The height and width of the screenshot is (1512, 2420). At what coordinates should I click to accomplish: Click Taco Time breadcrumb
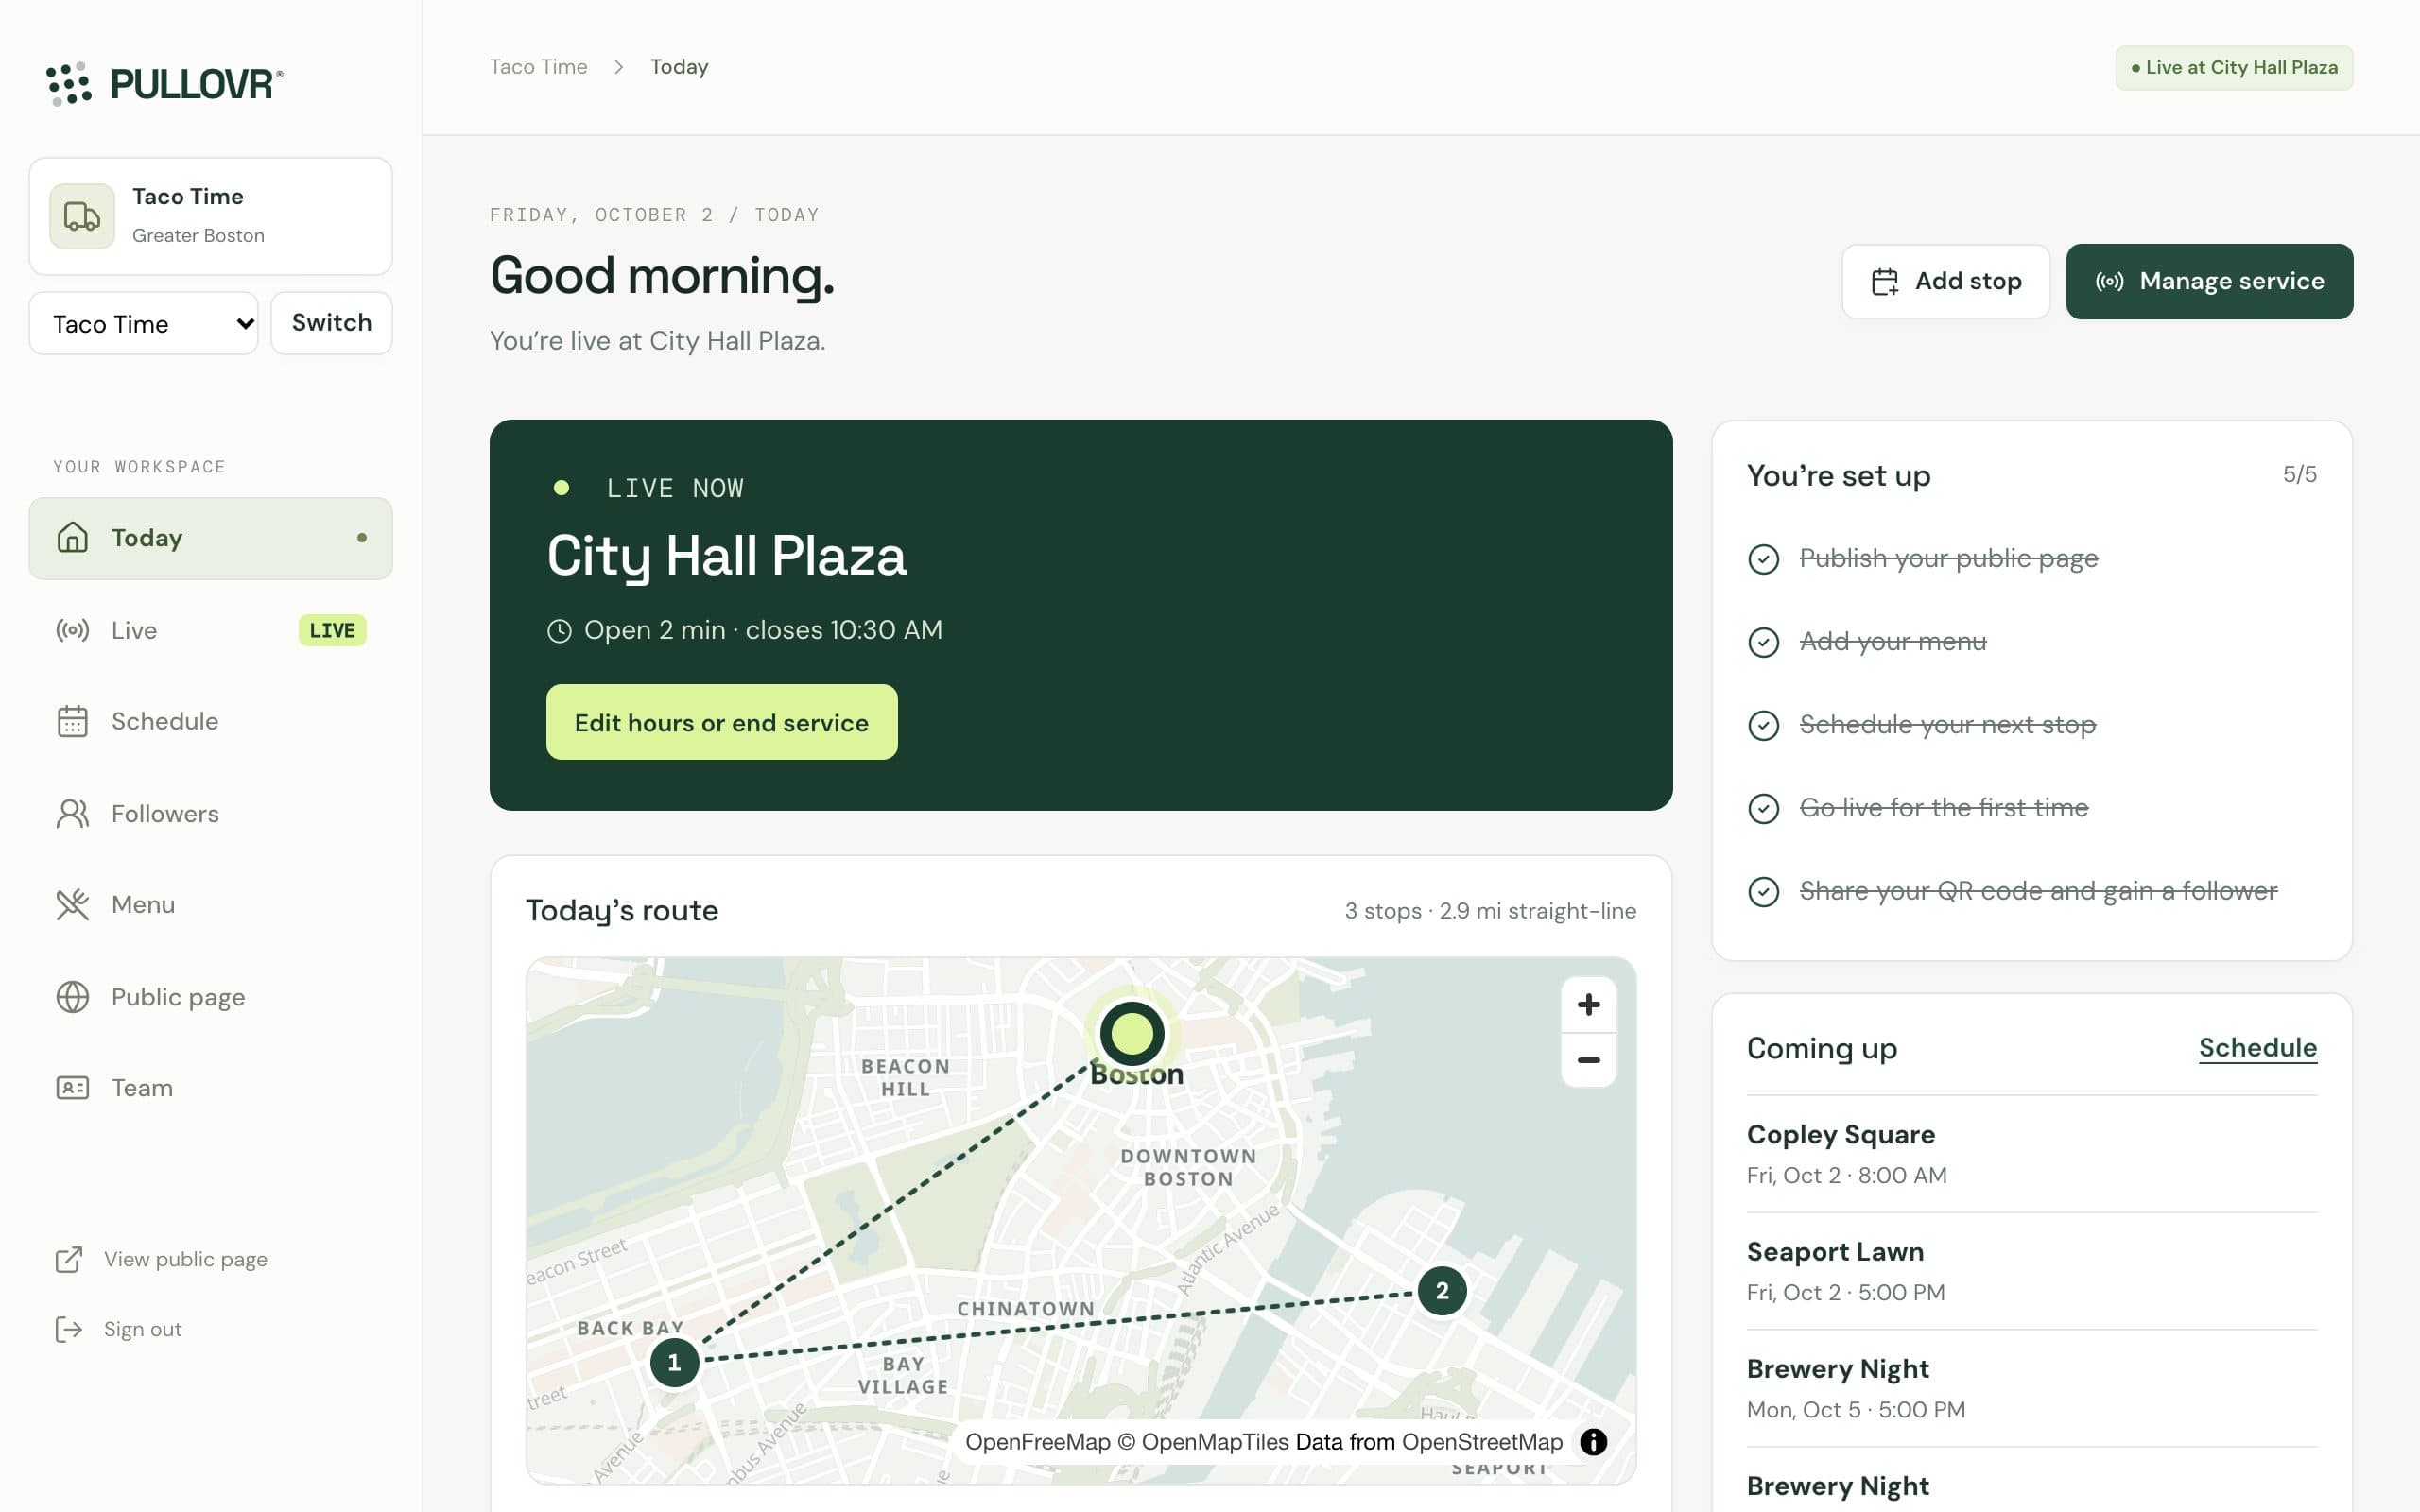538,67
